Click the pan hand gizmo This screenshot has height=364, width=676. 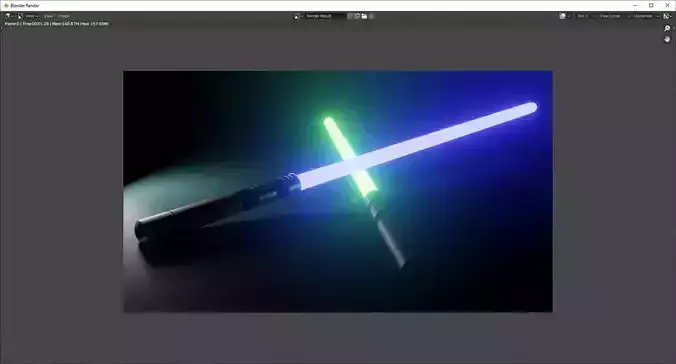click(x=667, y=39)
